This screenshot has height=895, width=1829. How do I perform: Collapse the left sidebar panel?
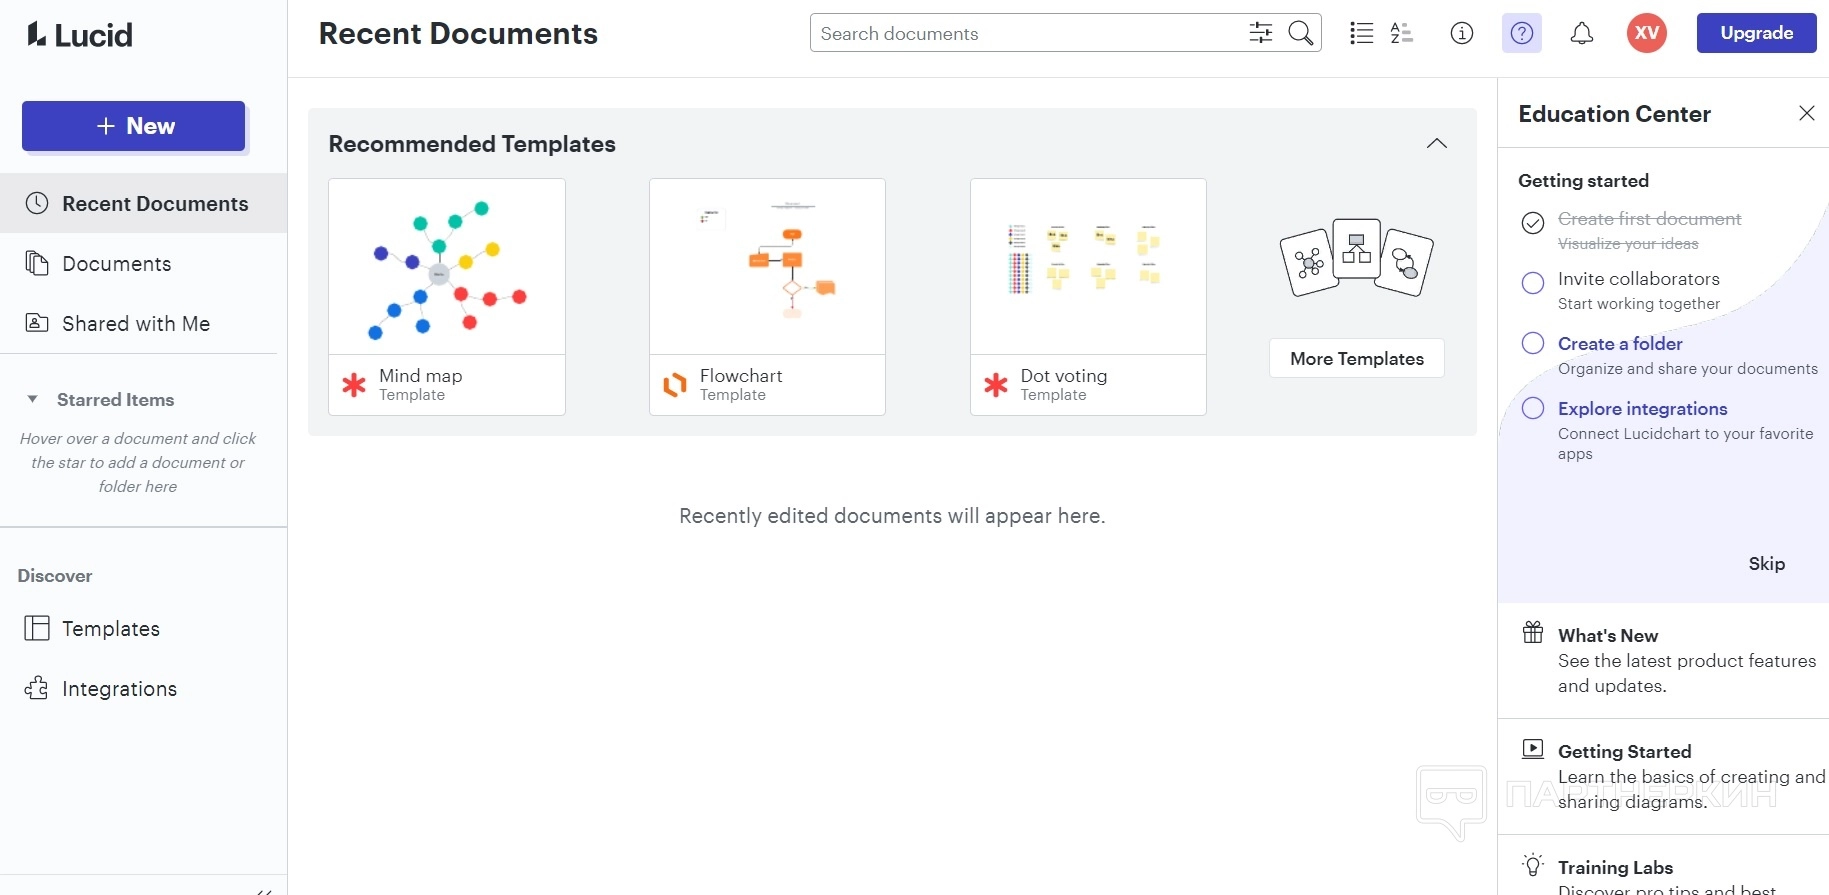(264, 890)
